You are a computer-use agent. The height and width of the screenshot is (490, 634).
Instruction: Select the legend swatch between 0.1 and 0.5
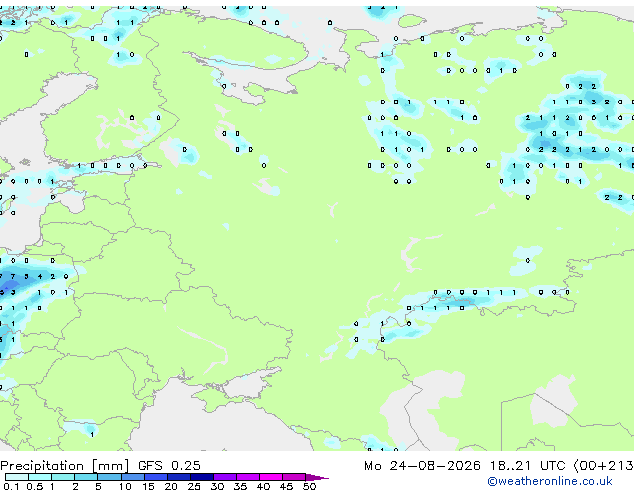(x=17, y=477)
